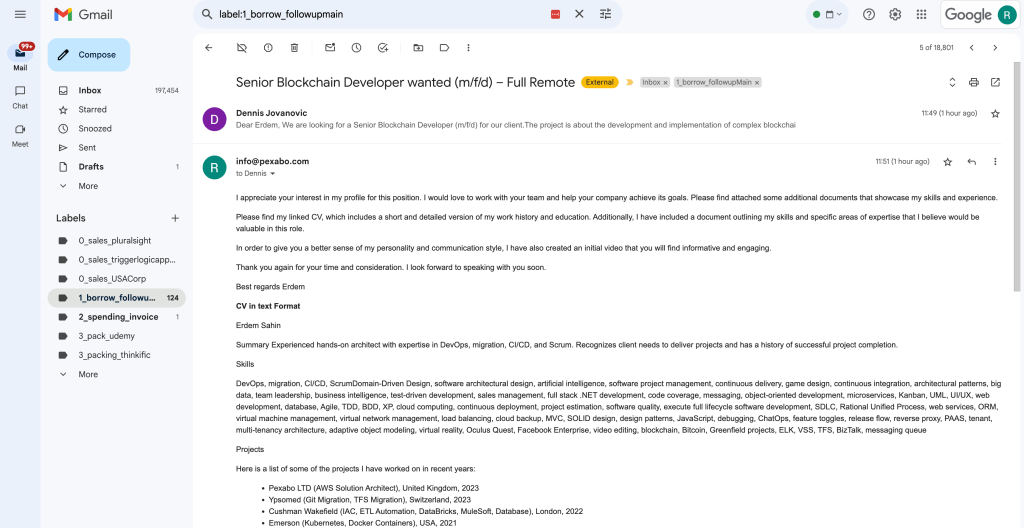Click the search magnifier icon

pyautogui.click(x=207, y=14)
